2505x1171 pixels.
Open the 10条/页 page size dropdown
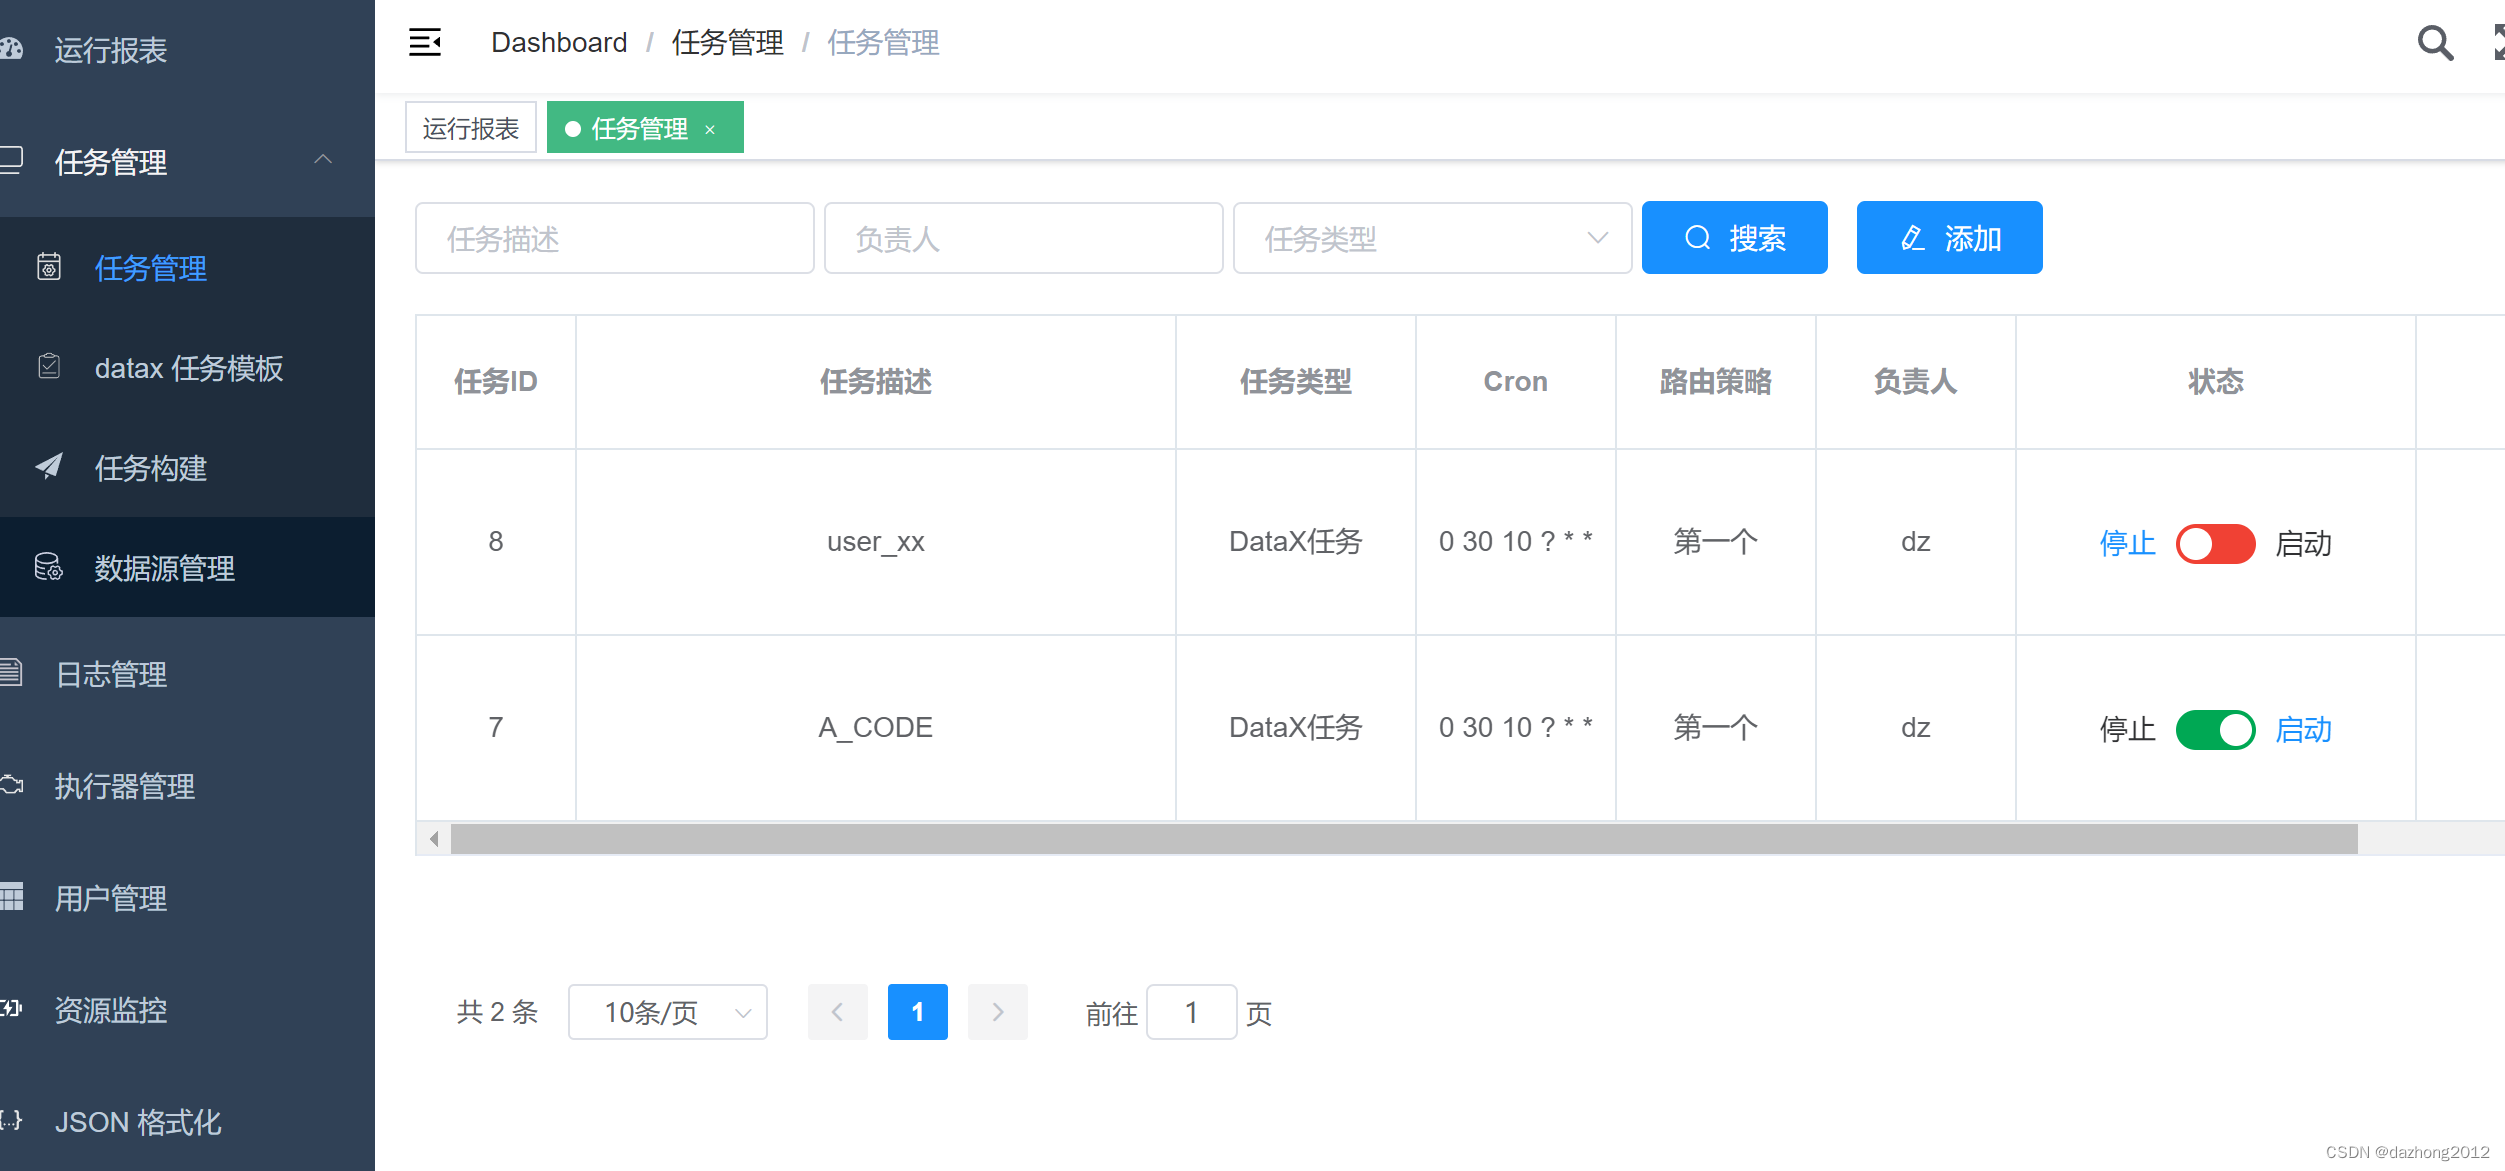tap(667, 1012)
